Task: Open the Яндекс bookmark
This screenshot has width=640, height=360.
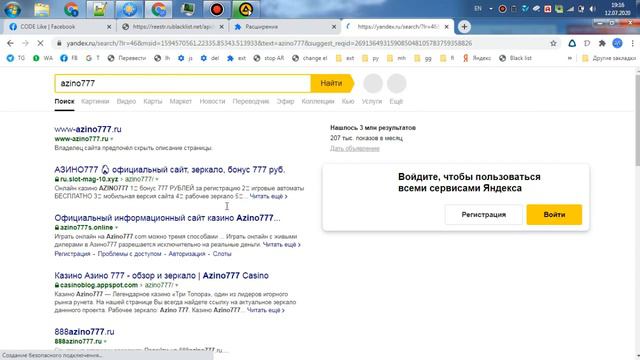Action: point(477,58)
